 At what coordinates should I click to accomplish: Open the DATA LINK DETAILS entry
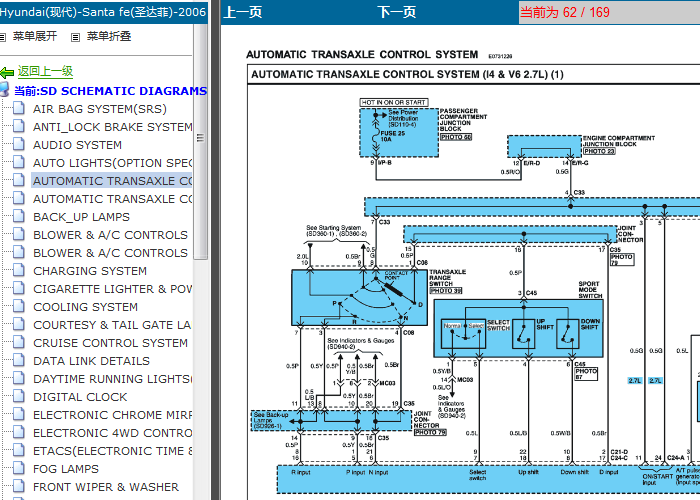92,361
